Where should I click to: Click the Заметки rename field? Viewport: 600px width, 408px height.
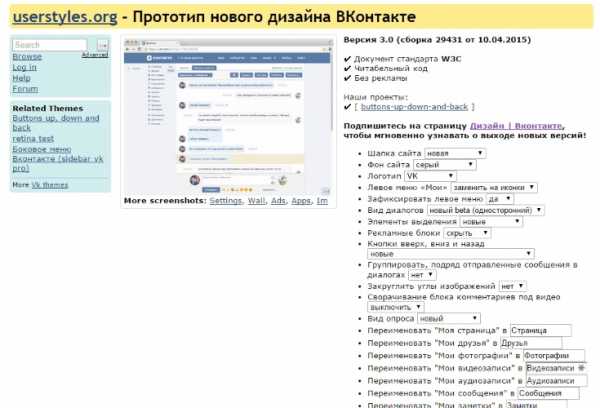click(x=536, y=405)
